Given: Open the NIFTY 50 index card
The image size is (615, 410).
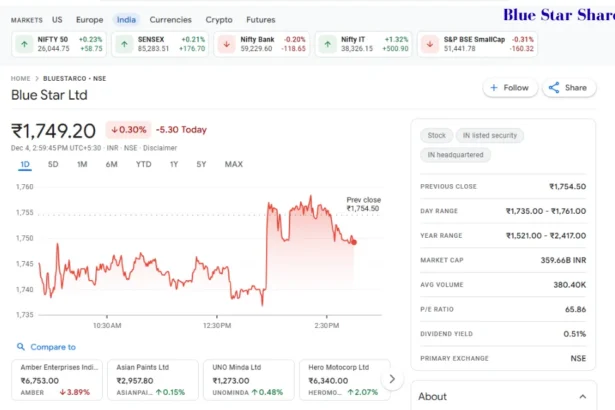Looking at the screenshot, I should pos(59,44).
